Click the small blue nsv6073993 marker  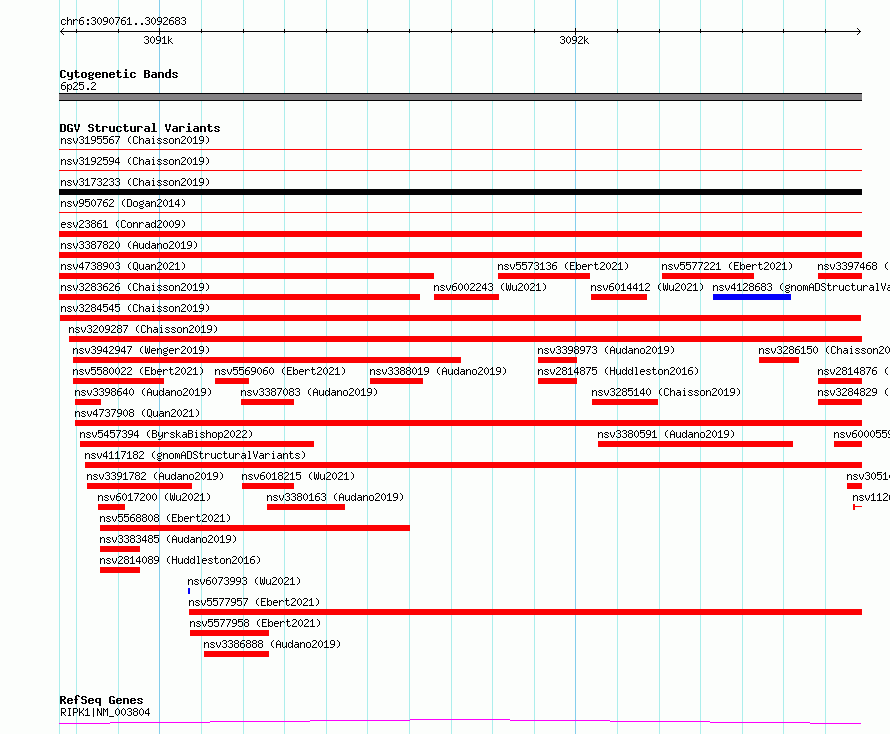click(x=189, y=591)
